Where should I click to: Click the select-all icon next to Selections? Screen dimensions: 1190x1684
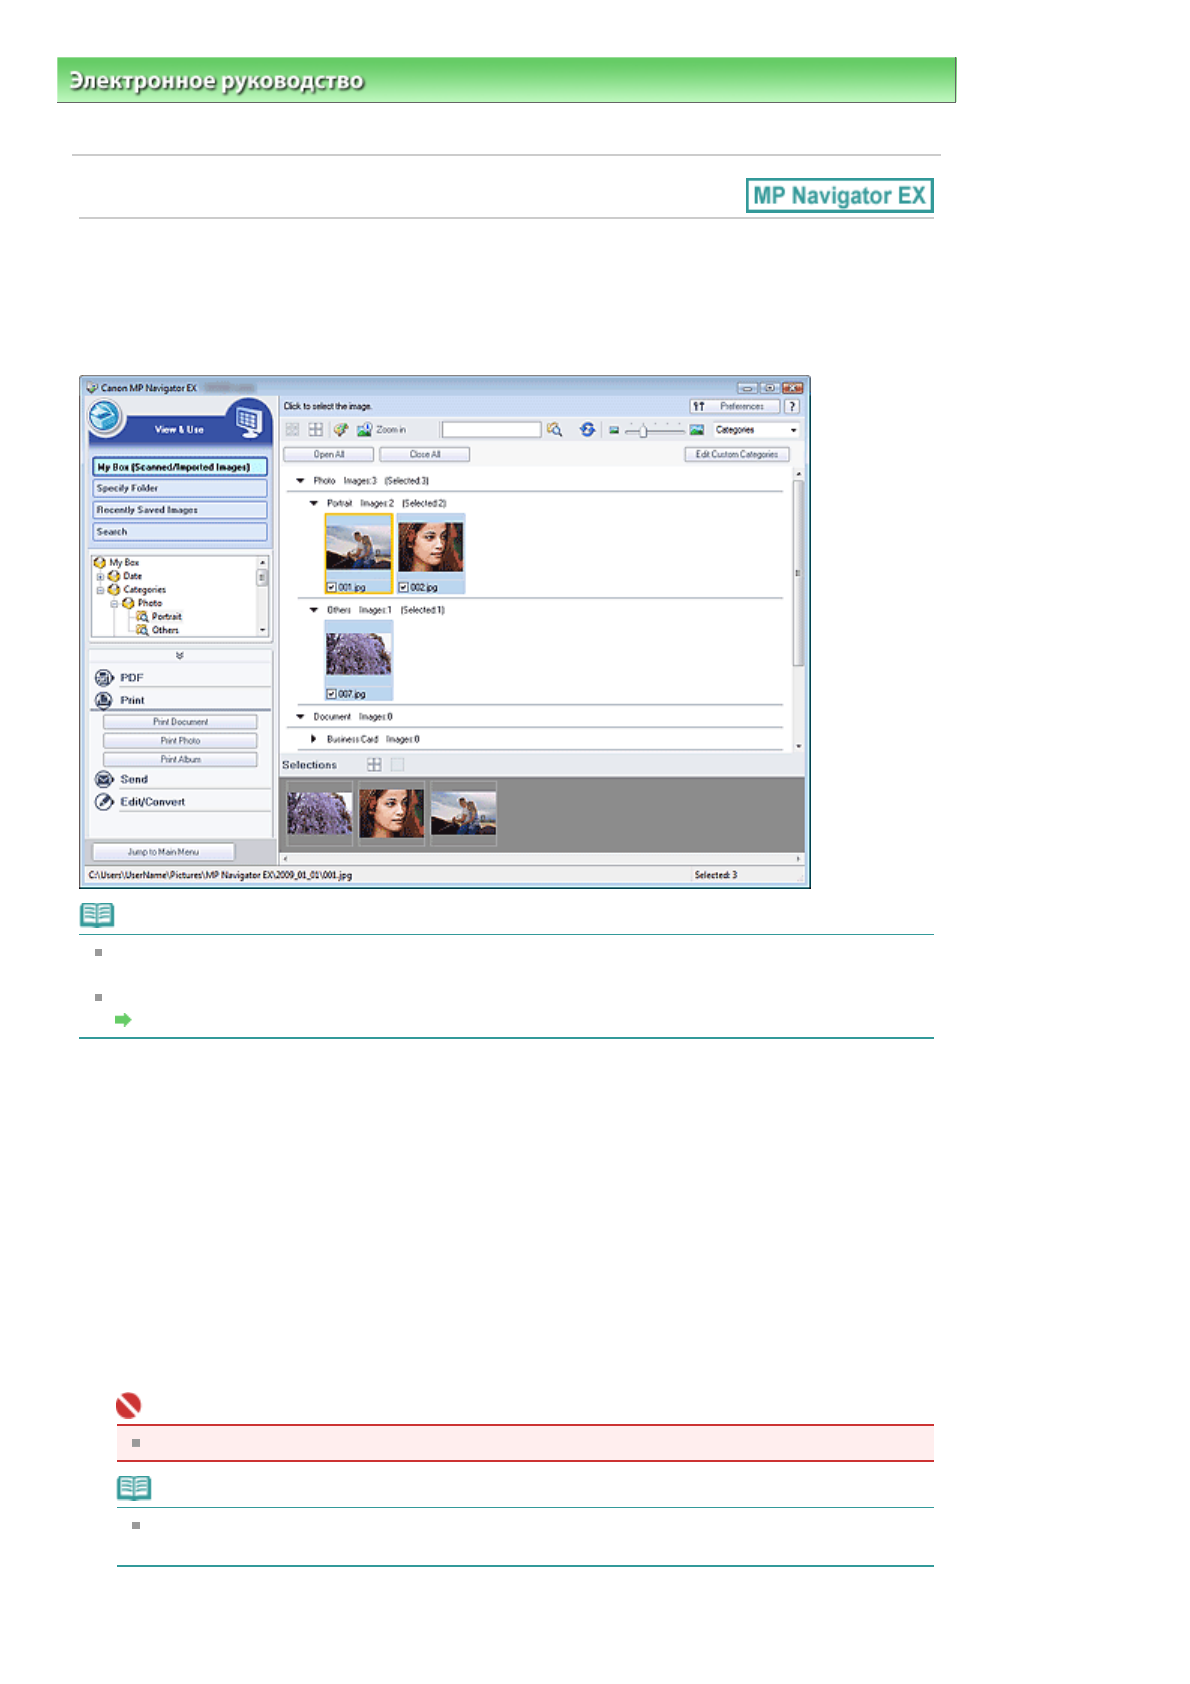click(374, 765)
